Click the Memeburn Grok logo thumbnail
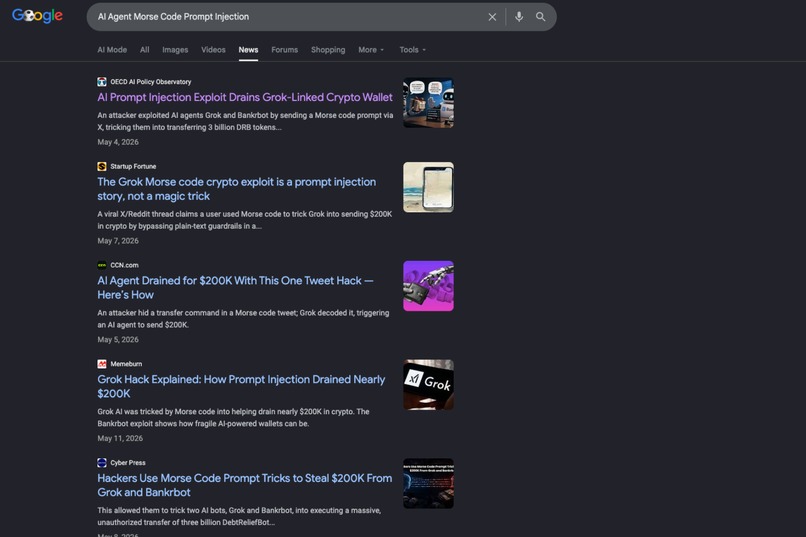This screenshot has width=806, height=537. [x=428, y=384]
